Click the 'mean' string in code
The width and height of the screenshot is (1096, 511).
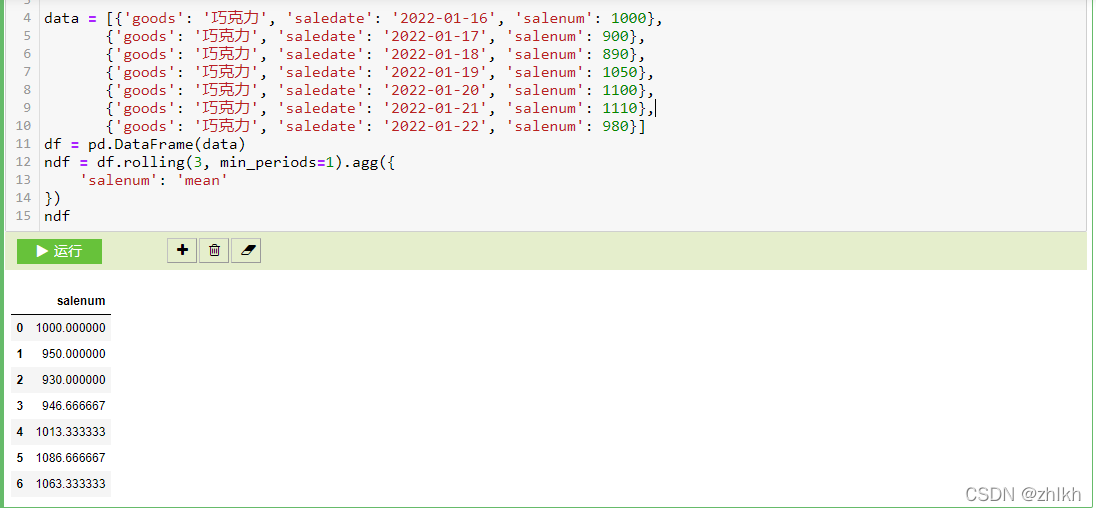(206, 180)
